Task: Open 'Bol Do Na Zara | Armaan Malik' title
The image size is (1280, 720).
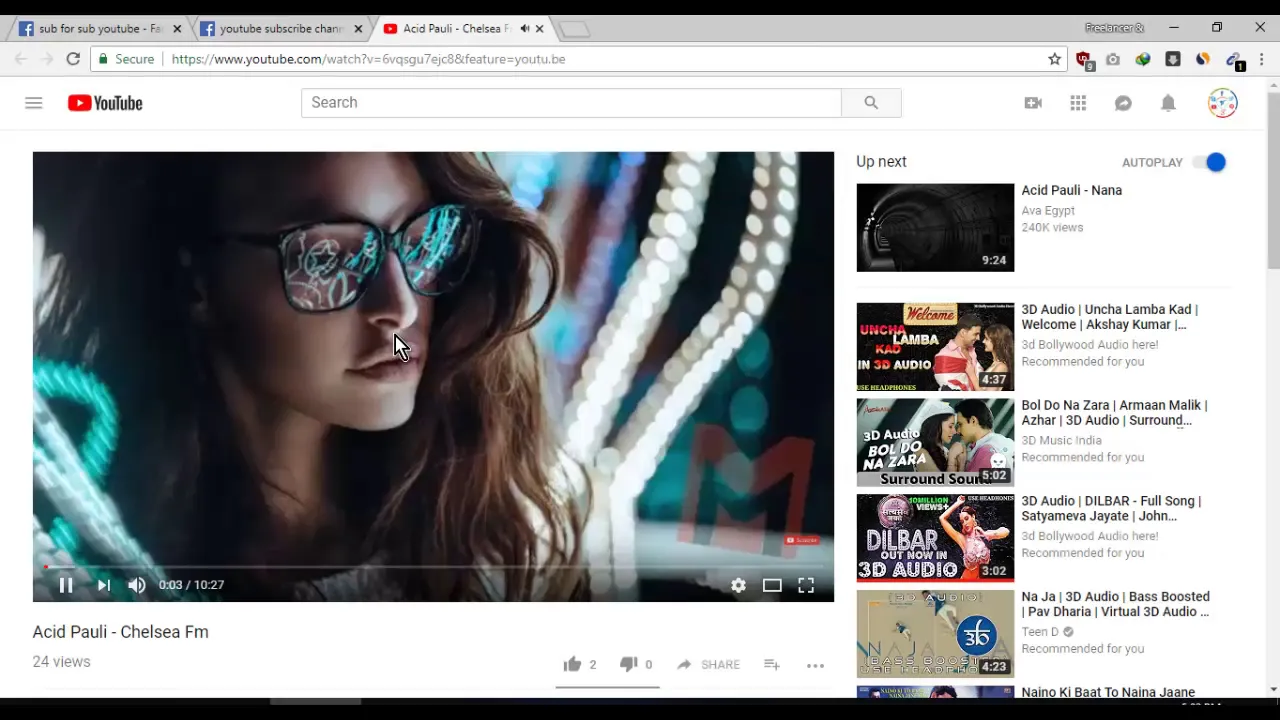Action: 1114,413
